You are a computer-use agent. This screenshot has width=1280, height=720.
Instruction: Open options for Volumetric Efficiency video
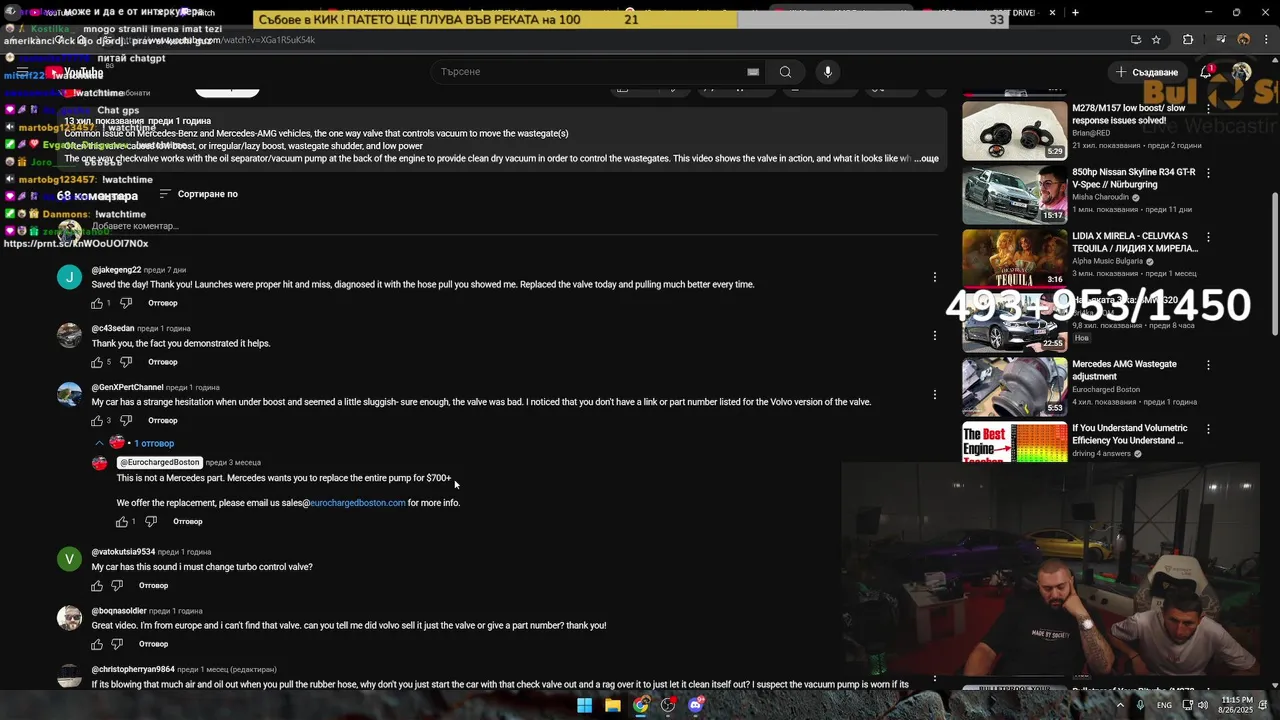pyautogui.click(x=1208, y=429)
